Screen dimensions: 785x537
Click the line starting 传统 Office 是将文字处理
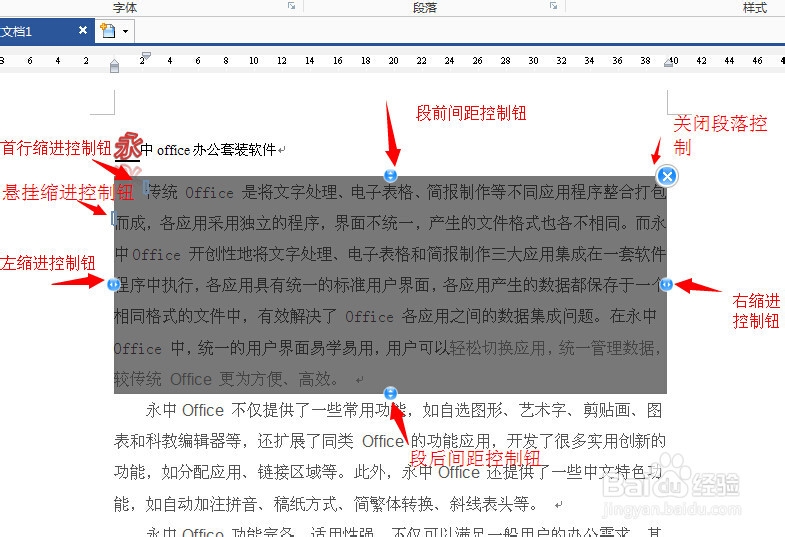[x=406, y=192]
